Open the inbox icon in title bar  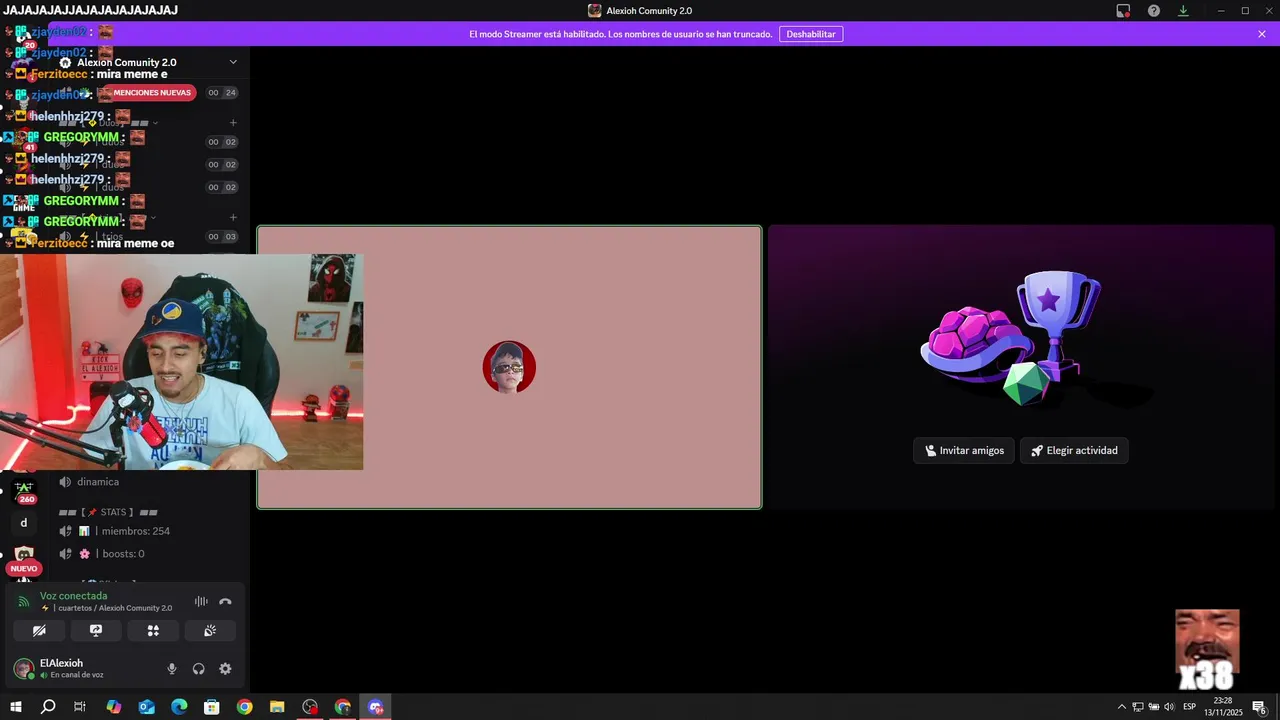1123,11
